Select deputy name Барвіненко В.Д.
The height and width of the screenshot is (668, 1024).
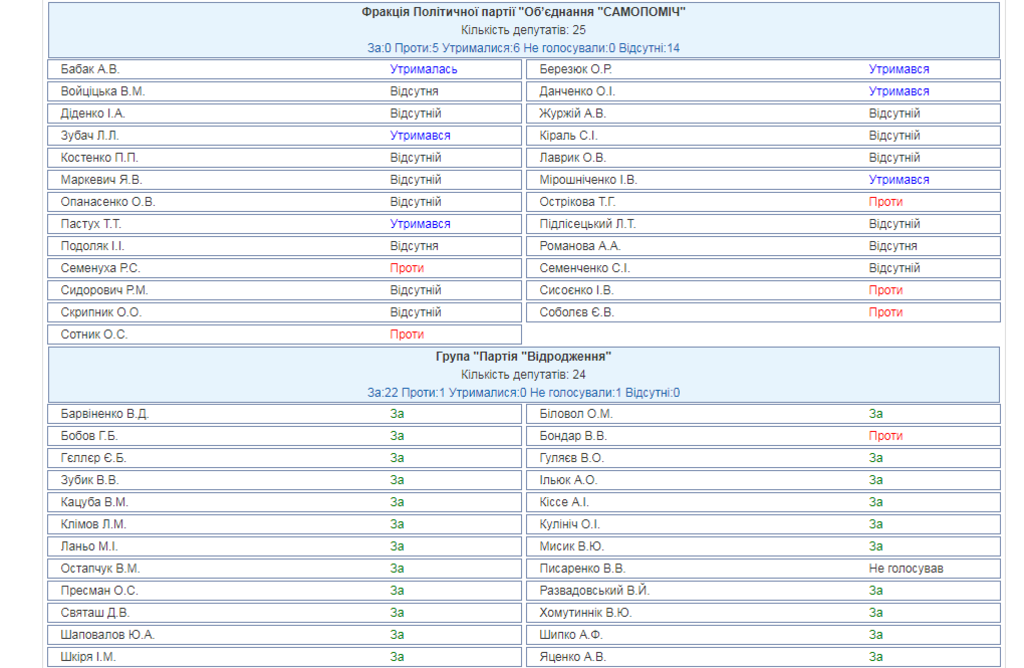[104, 414]
